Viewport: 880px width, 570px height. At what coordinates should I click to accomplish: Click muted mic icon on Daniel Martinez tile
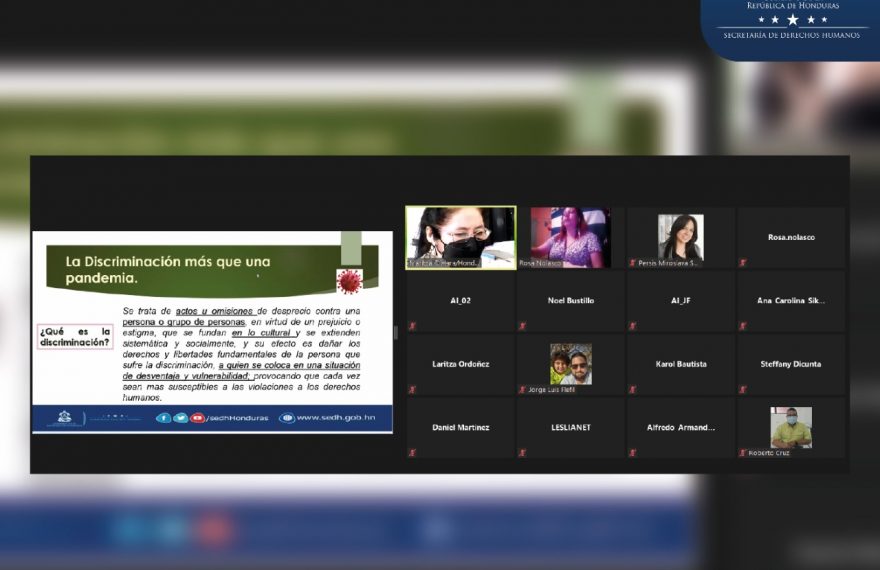pyautogui.click(x=412, y=453)
